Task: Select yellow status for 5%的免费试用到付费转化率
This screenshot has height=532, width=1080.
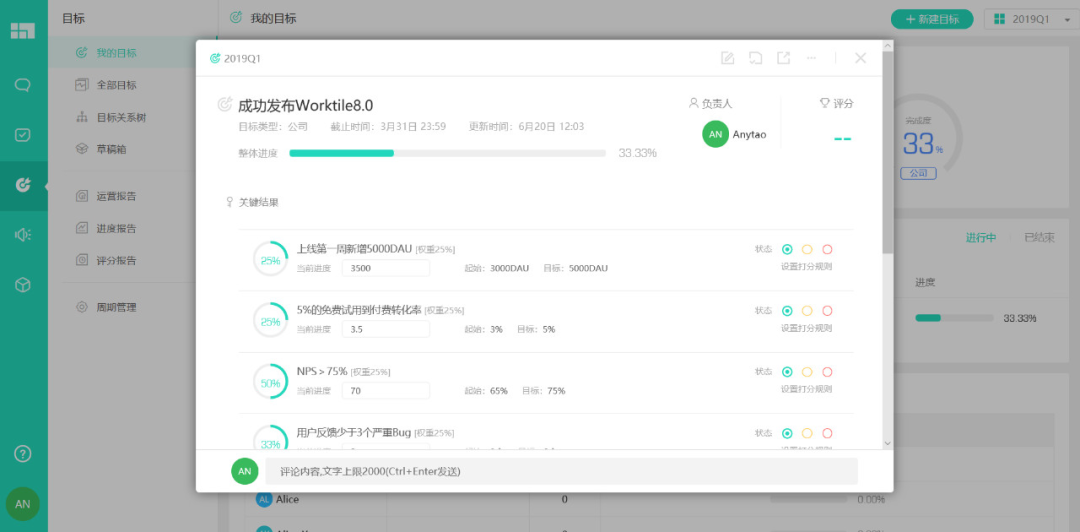Action: tap(807, 311)
